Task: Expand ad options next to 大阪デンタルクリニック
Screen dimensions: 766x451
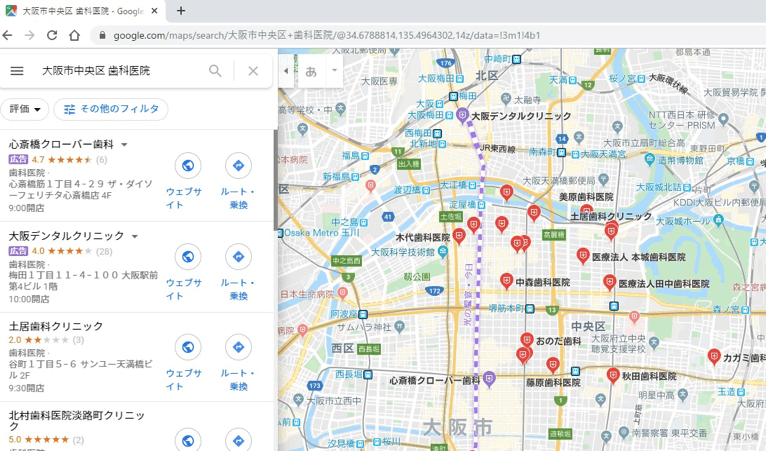Action: click(135, 237)
